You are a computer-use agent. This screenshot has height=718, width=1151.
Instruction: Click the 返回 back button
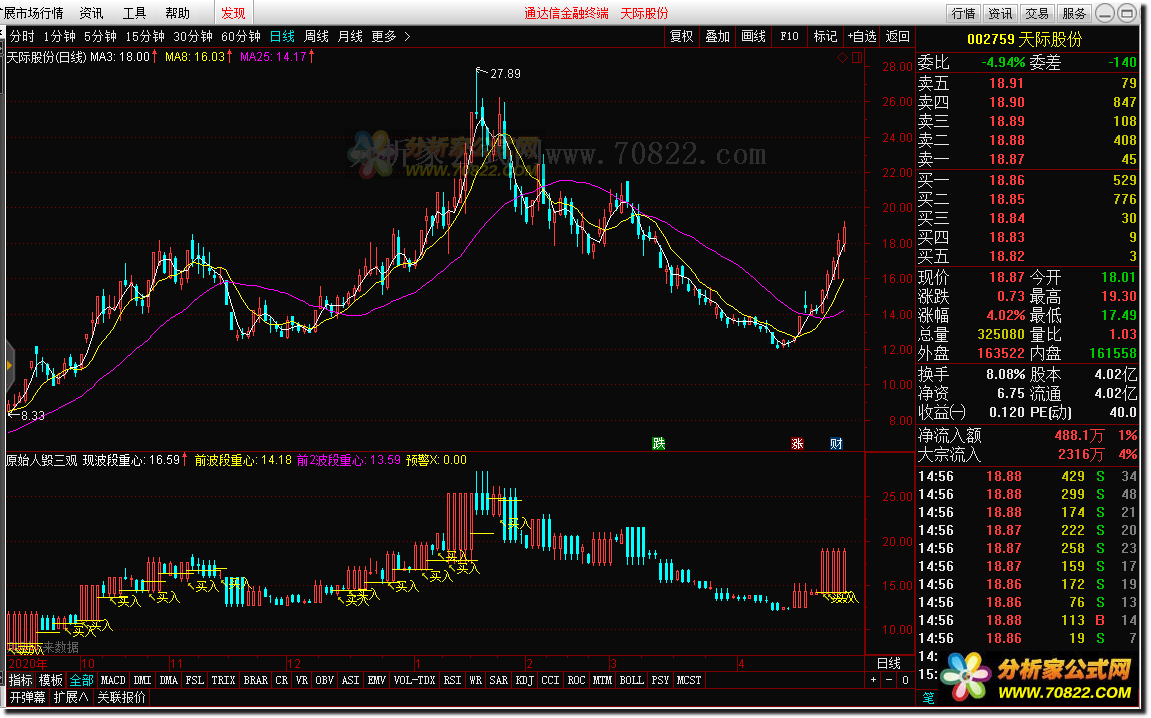pos(897,36)
